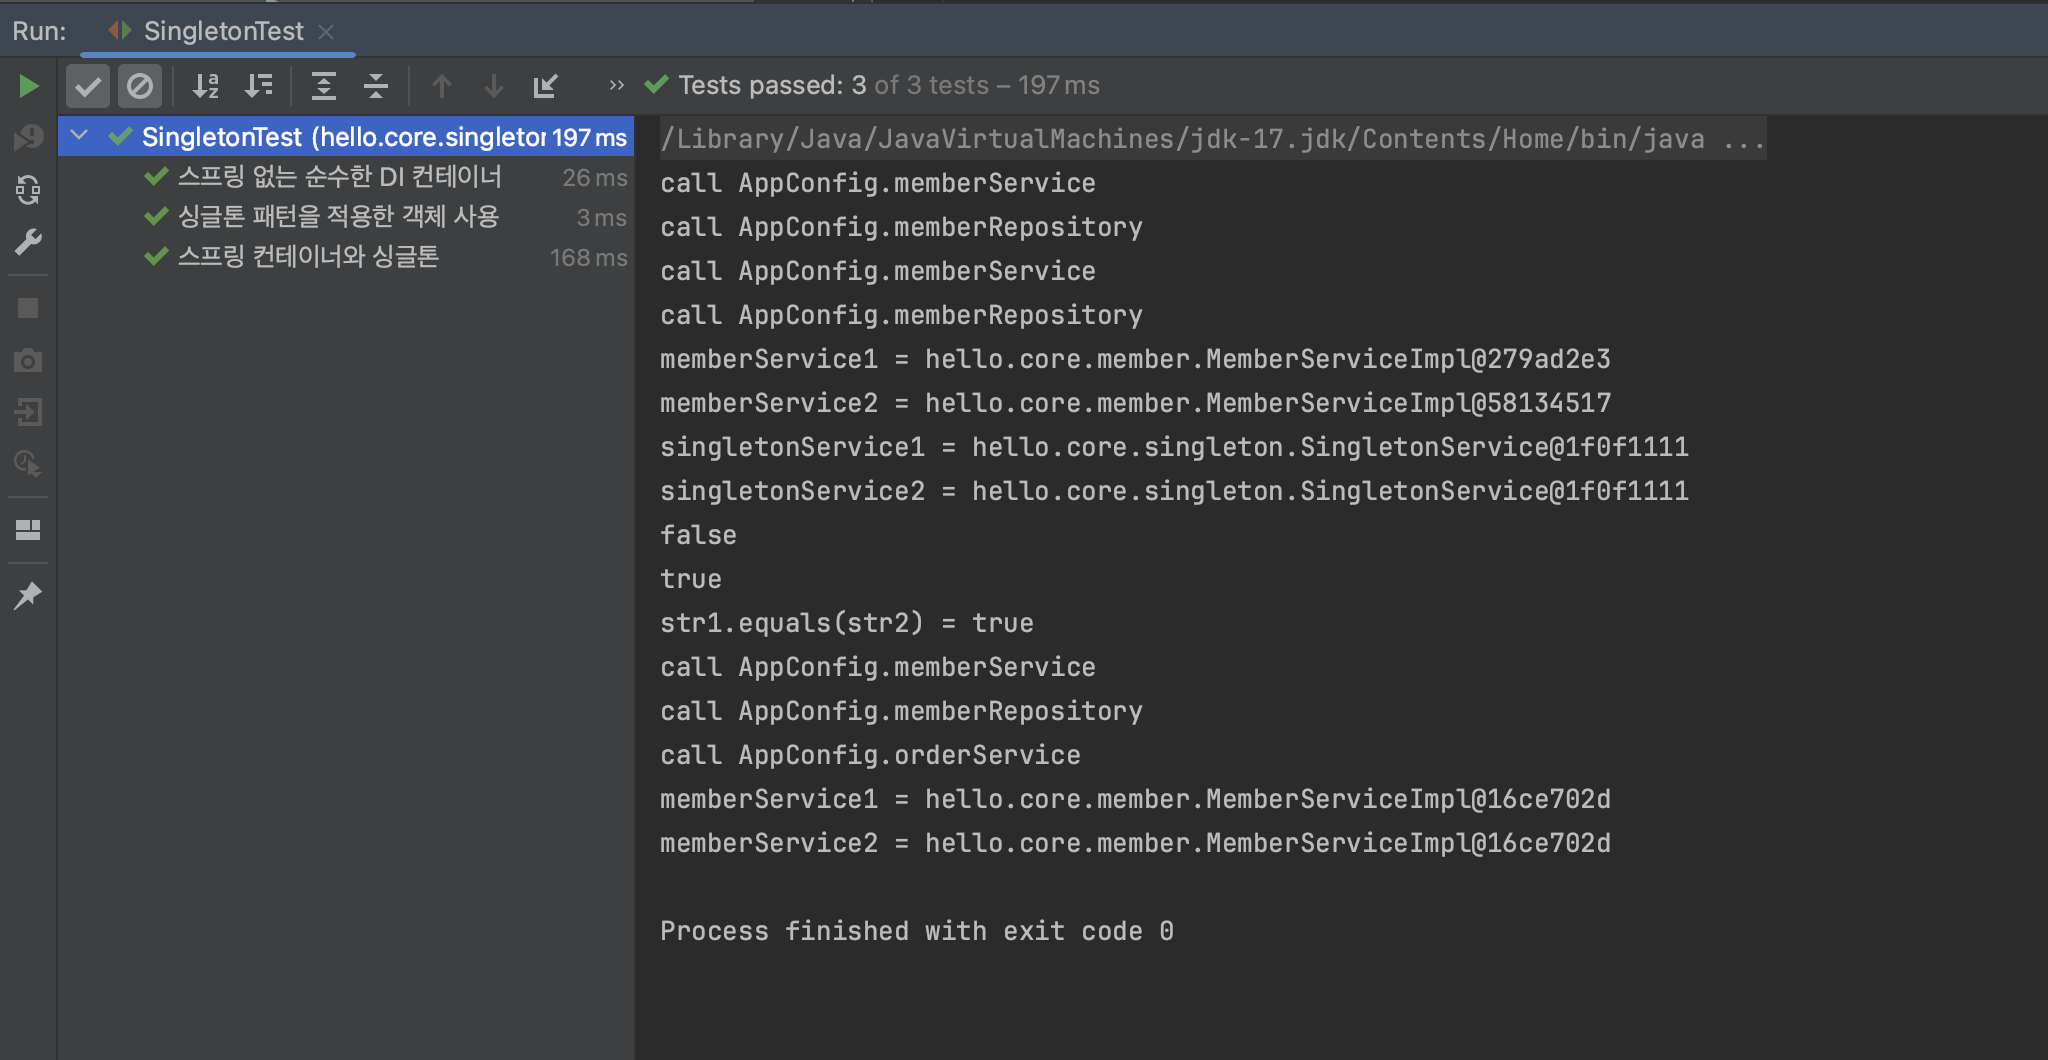Sort test results by duration
This screenshot has width=2048, height=1060.
click(258, 86)
